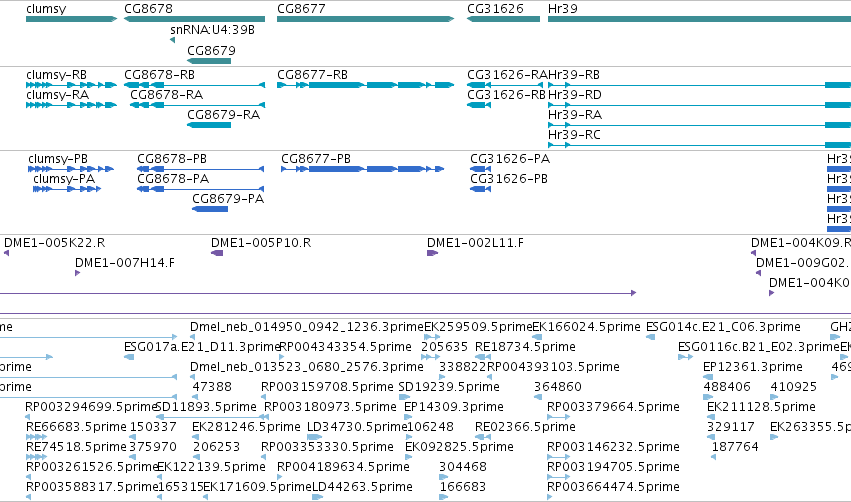
Task: Open EST EP14309.3prime
Action: [x=454, y=407]
